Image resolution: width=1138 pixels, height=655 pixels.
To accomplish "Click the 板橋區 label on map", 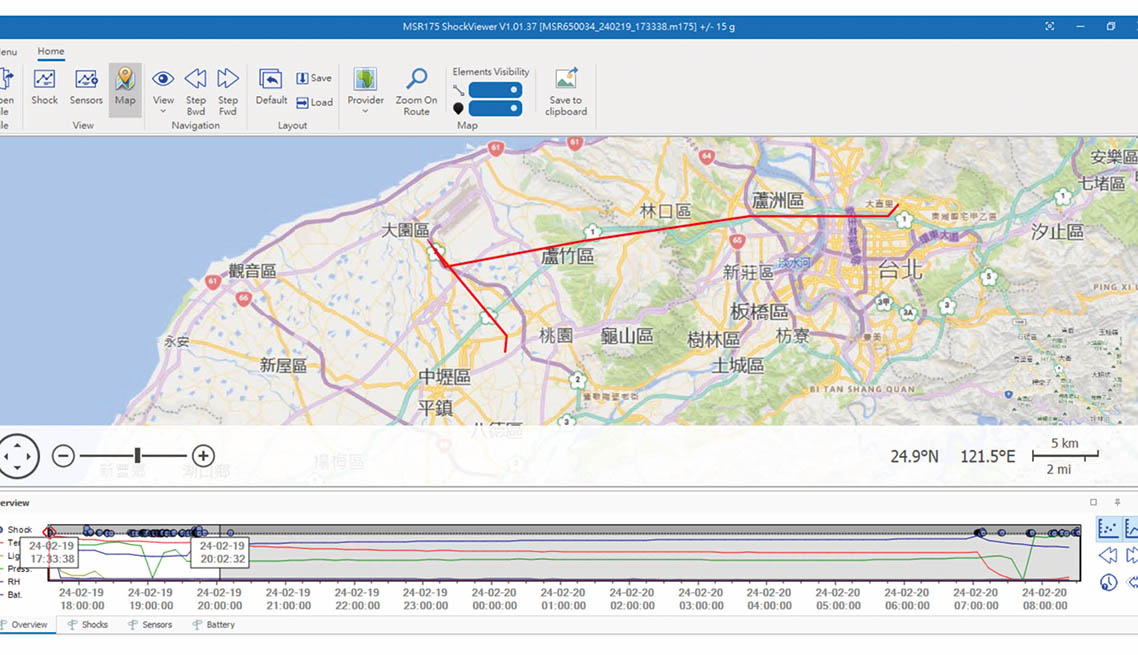I will tap(759, 312).
